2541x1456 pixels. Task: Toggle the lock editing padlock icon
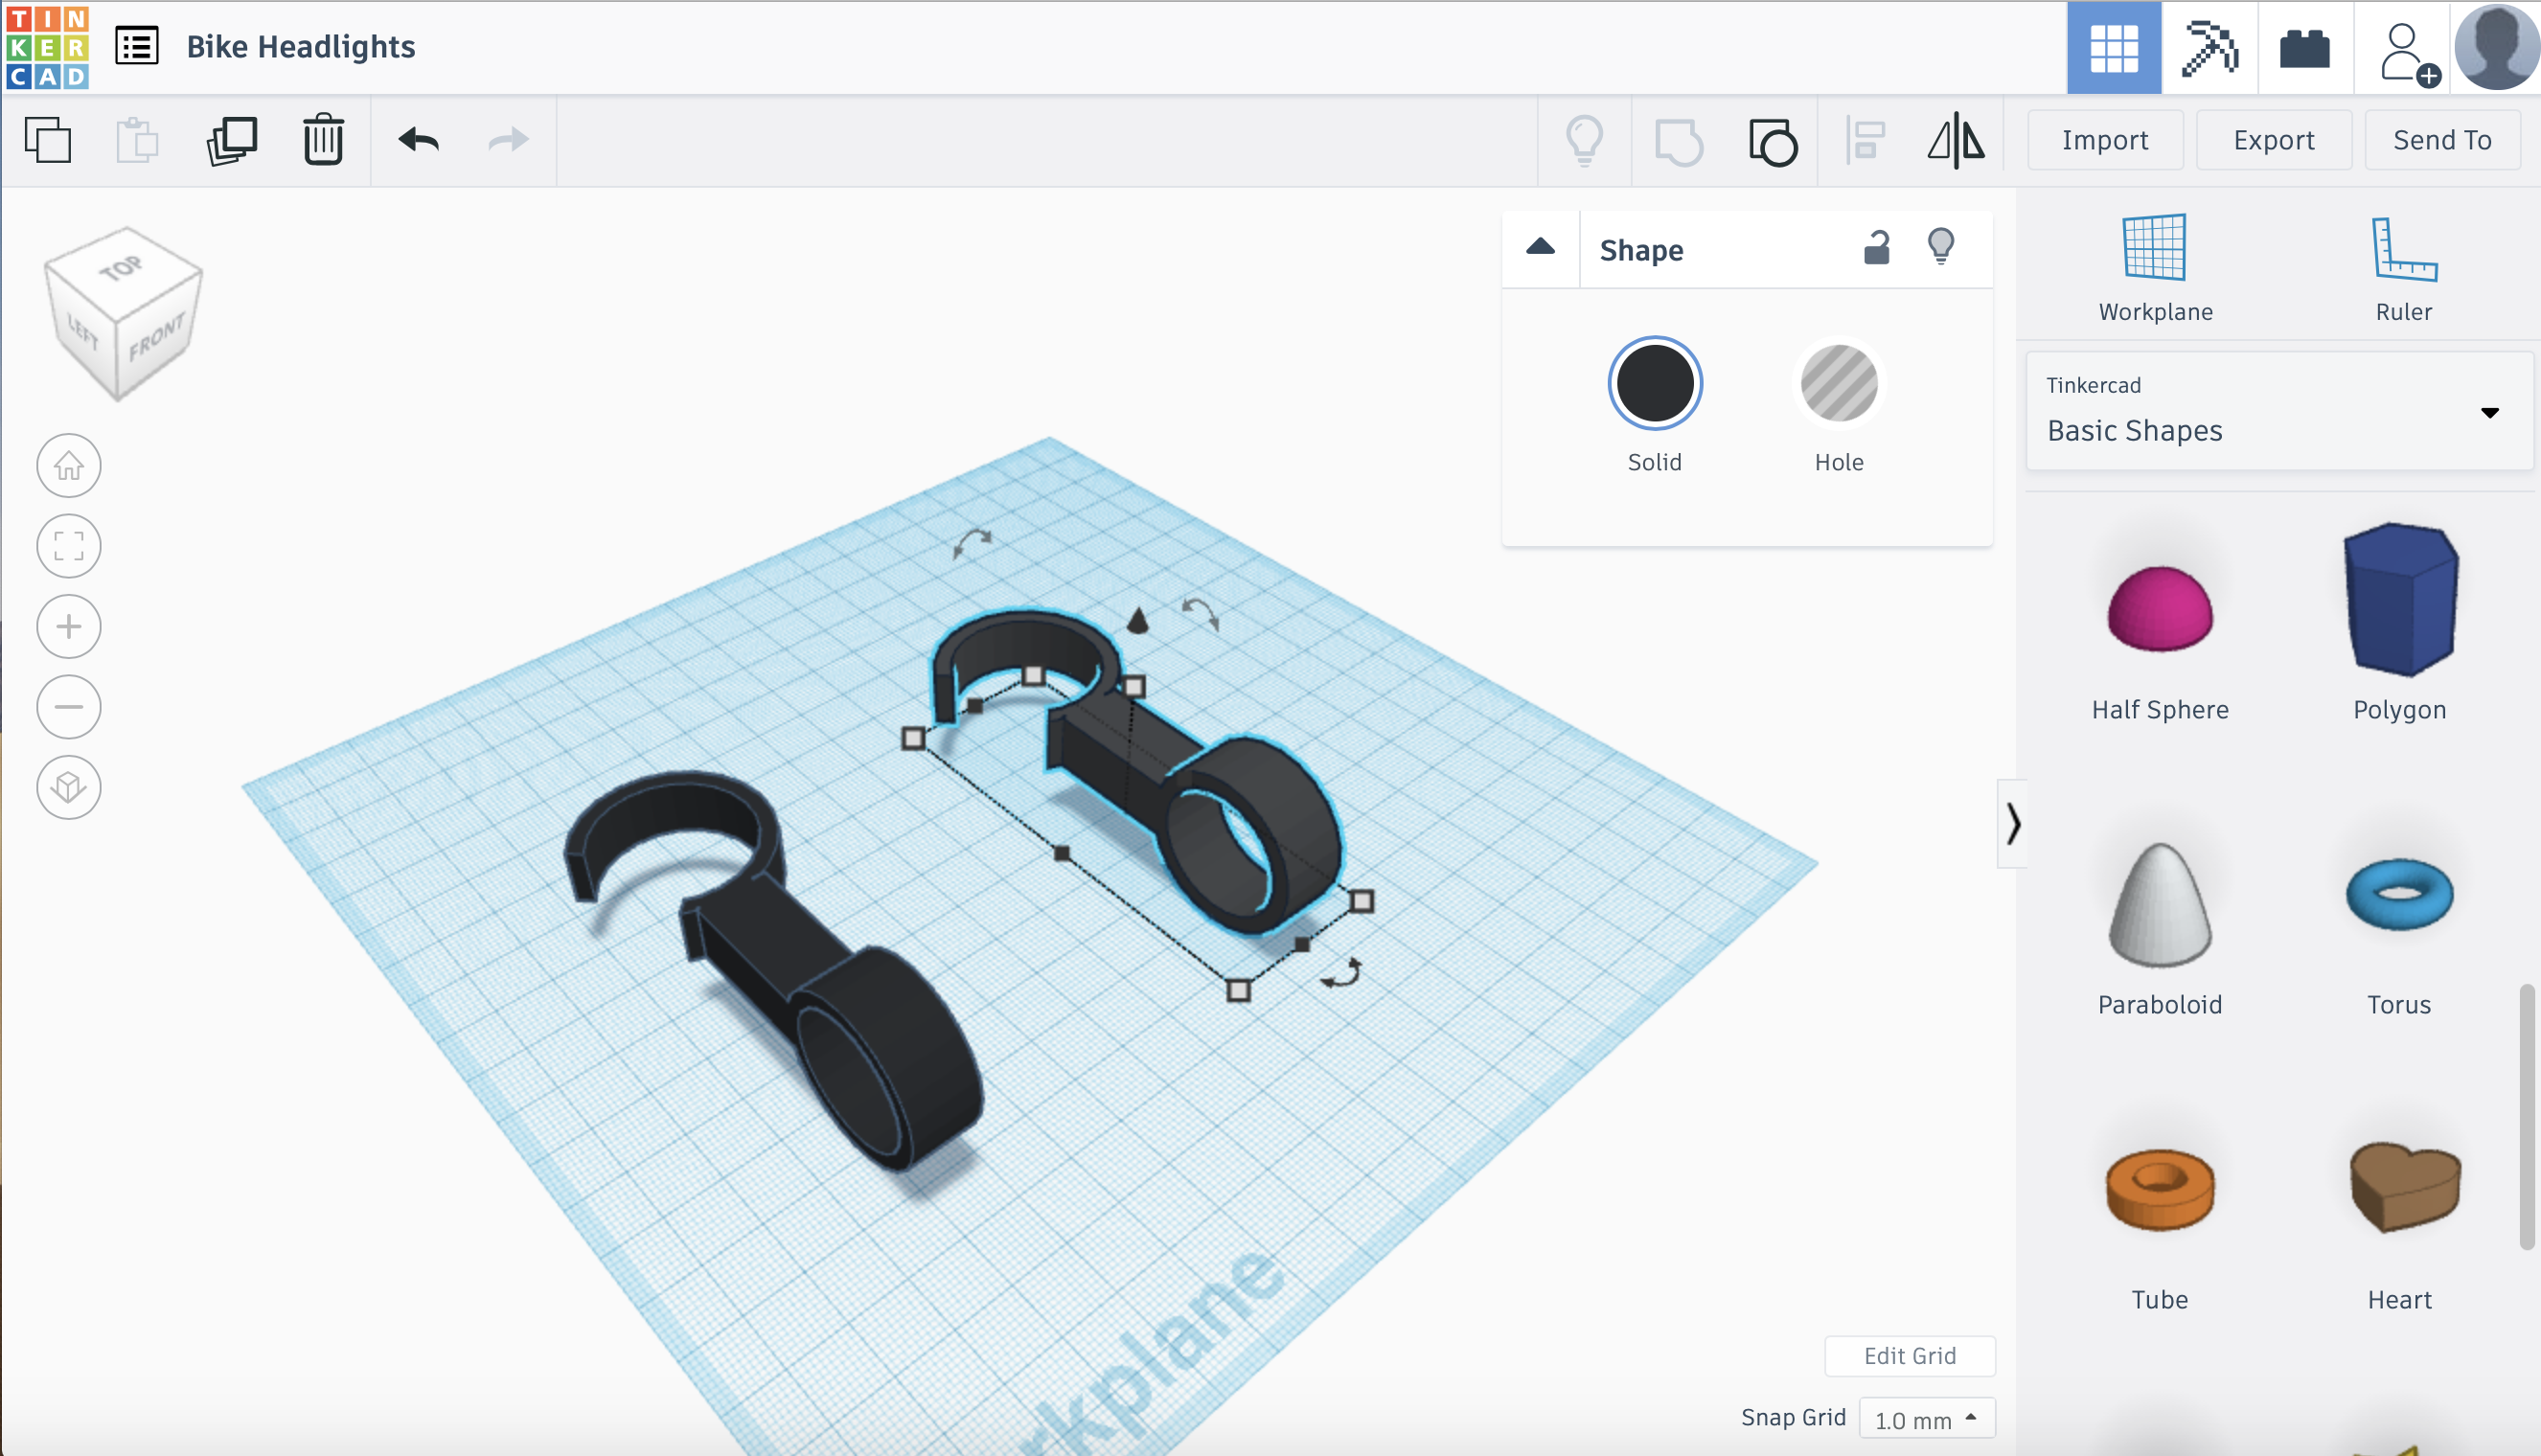(1877, 247)
